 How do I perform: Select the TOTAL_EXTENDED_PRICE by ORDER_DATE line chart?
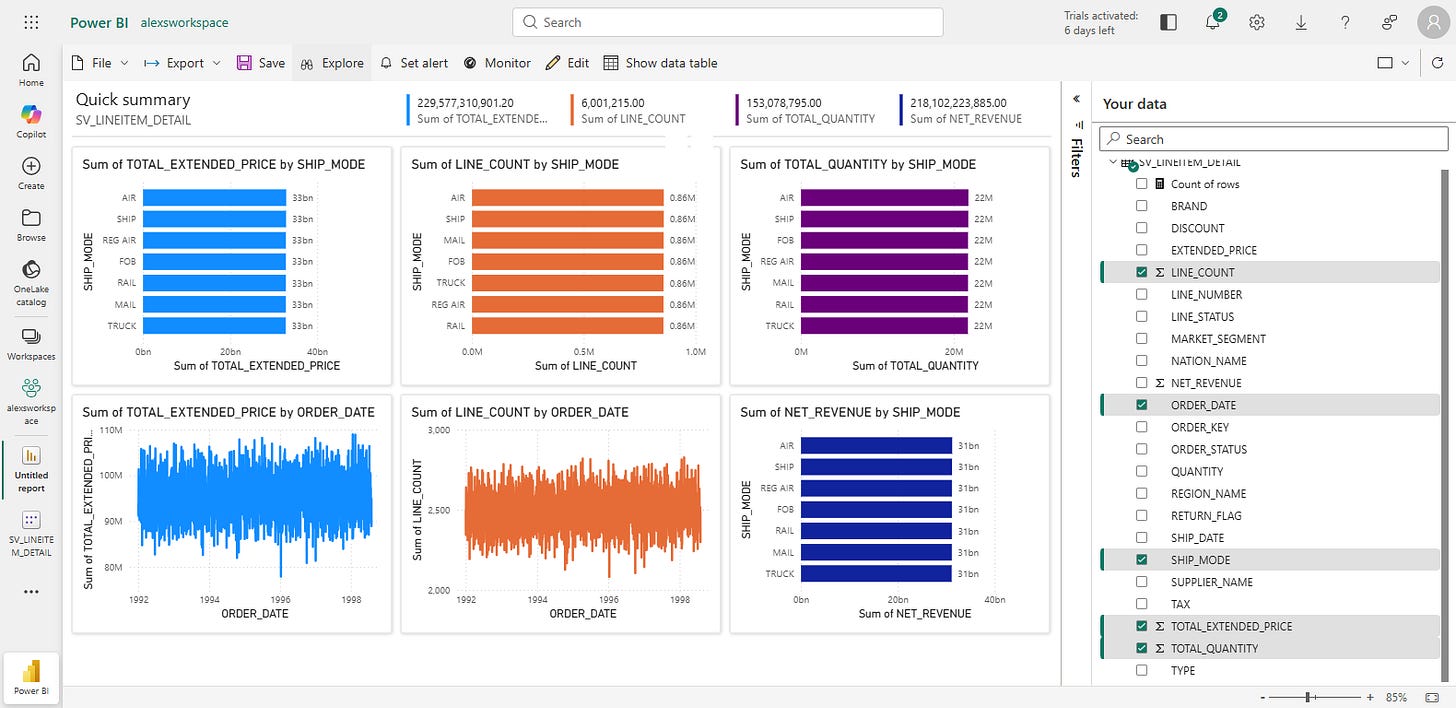coord(232,513)
